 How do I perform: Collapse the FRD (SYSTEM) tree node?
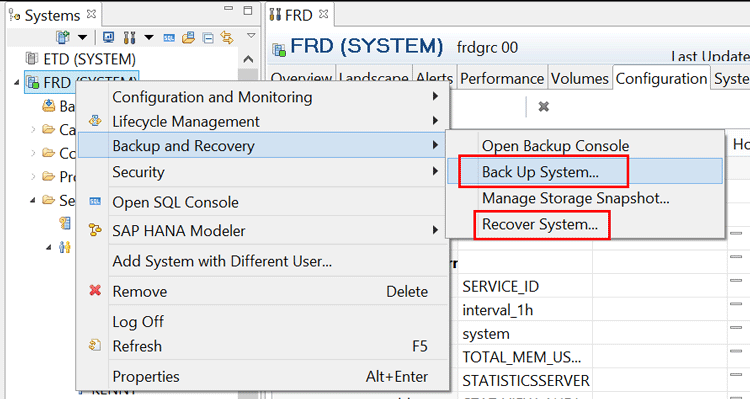coord(17,82)
